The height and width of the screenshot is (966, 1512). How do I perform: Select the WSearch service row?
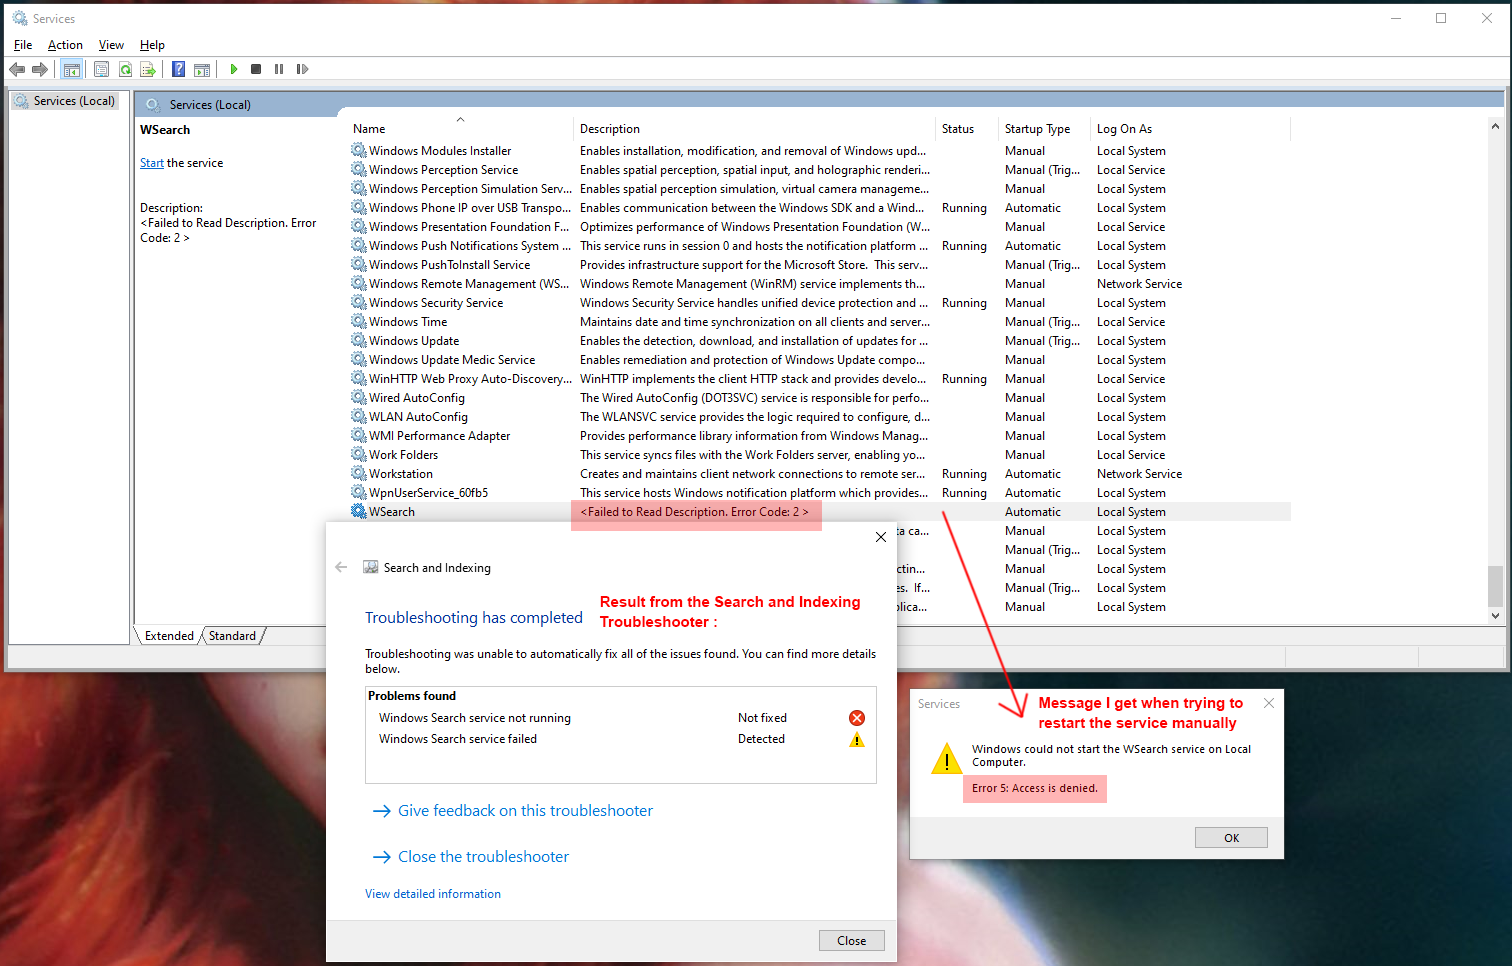tap(390, 511)
